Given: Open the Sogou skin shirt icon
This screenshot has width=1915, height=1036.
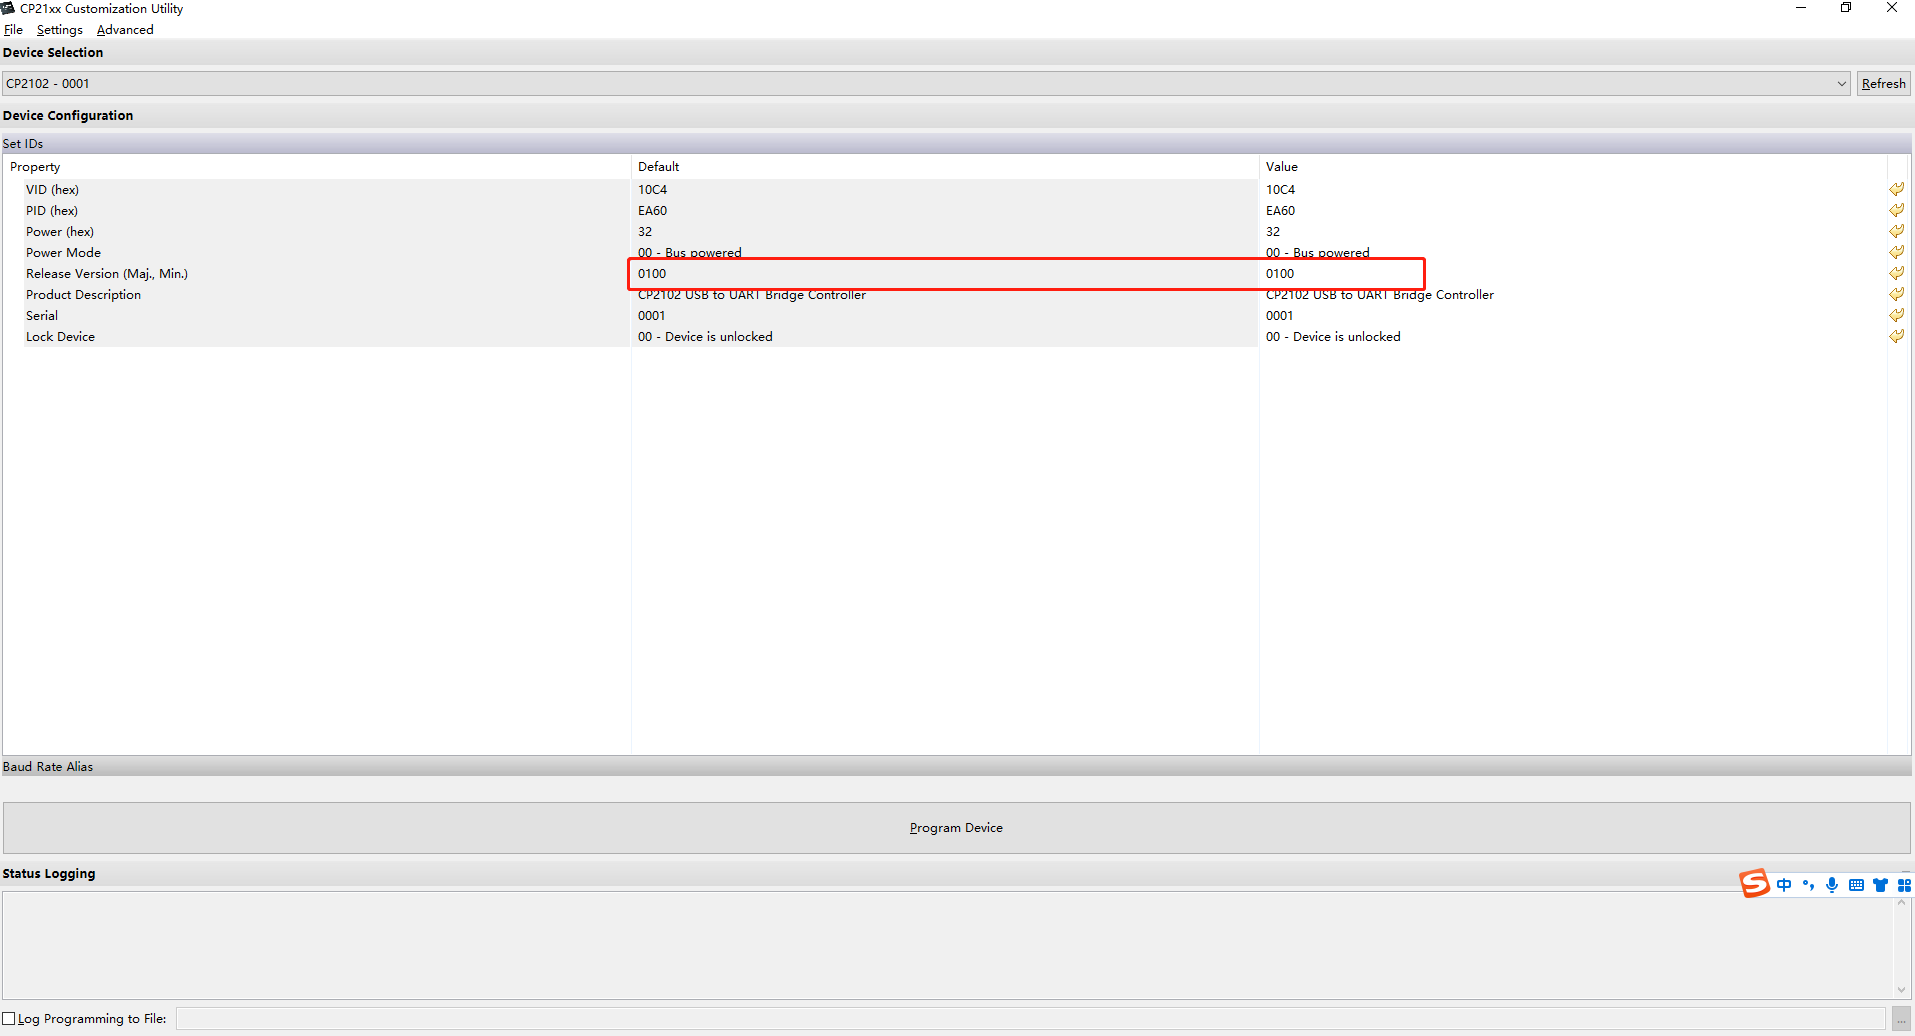Looking at the screenshot, I should (x=1880, y=885).
